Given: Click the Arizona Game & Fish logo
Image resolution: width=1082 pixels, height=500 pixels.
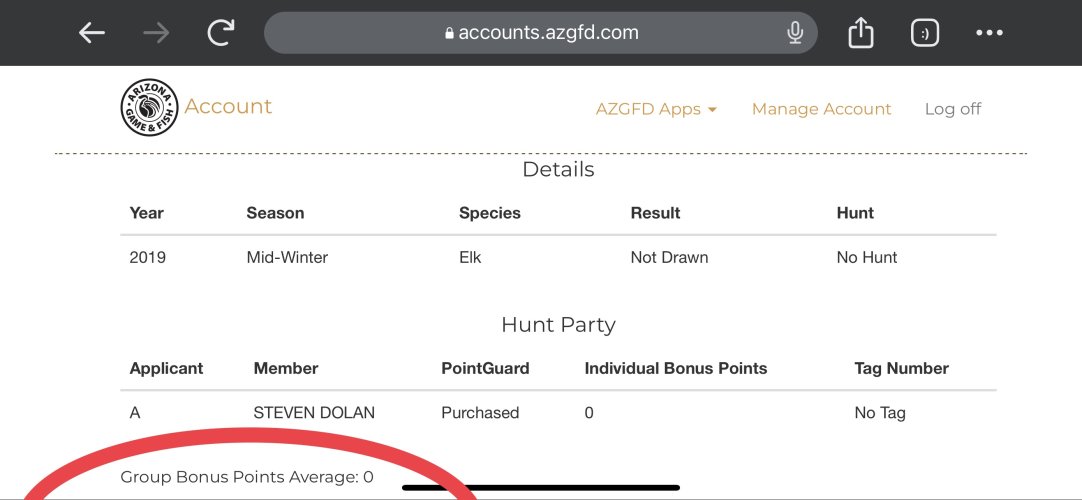Looking at the screenshot, I should pyautogui.click(x=149, y=107).
